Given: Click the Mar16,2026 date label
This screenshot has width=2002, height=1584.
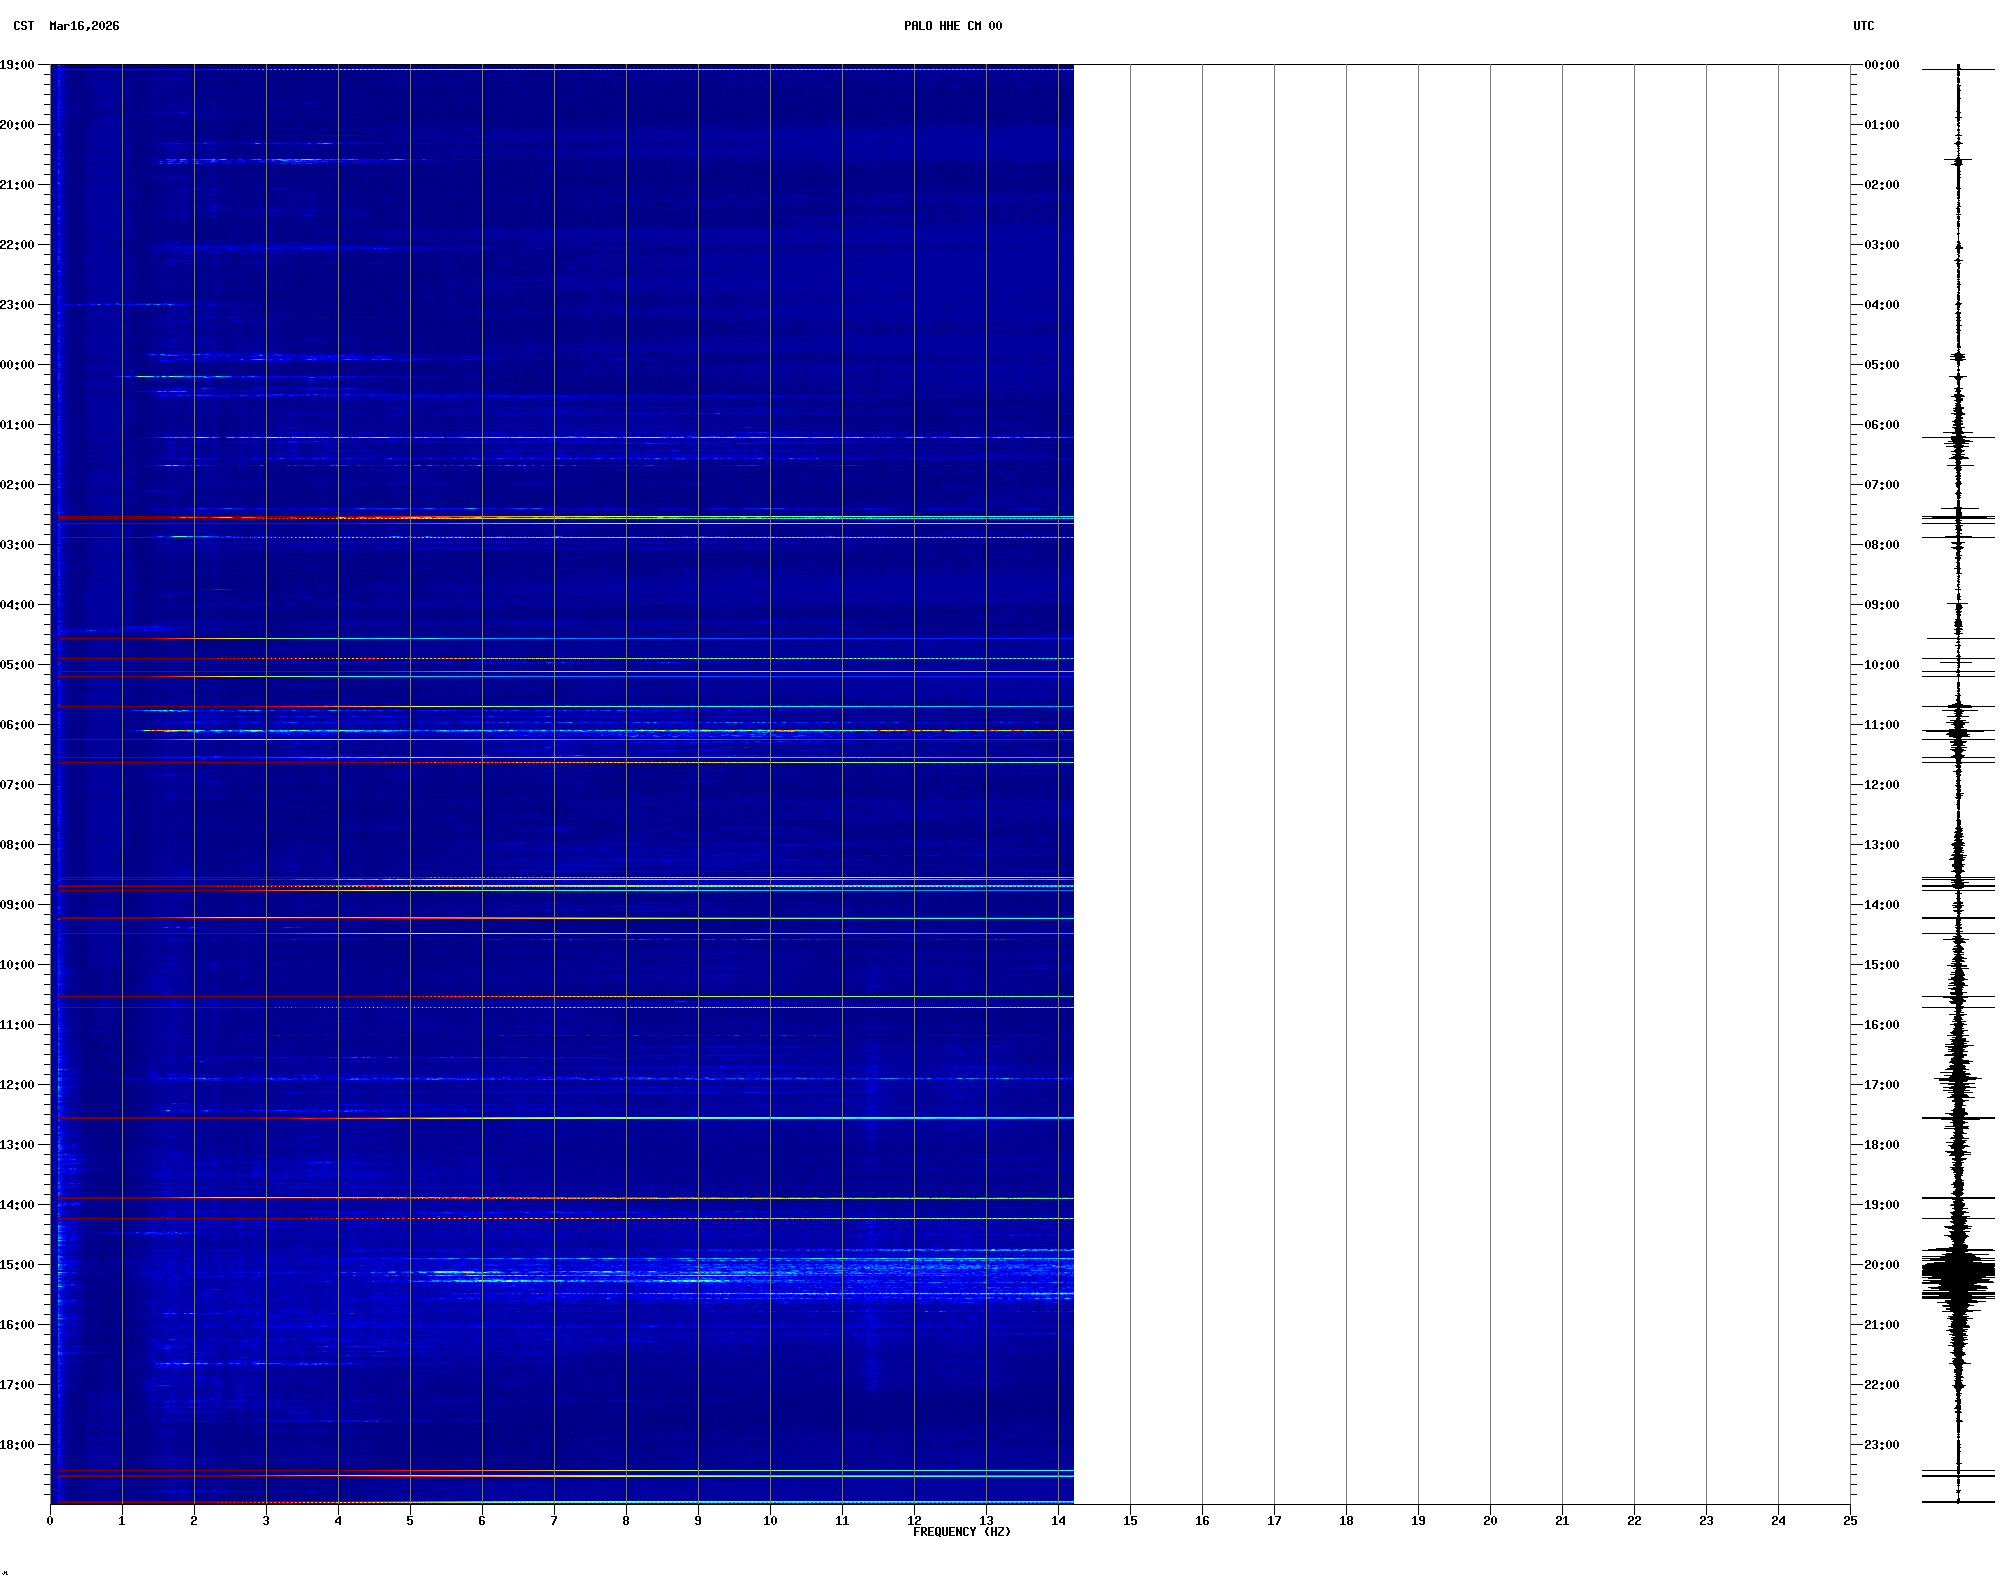Looking at the screenshot, I should coord(84,26).
